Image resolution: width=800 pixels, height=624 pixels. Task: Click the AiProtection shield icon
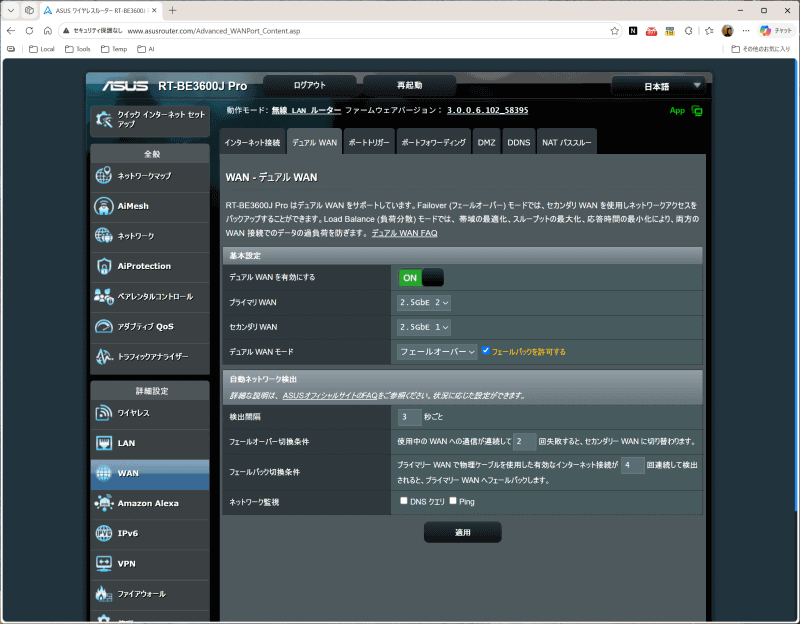pos(104,266)
